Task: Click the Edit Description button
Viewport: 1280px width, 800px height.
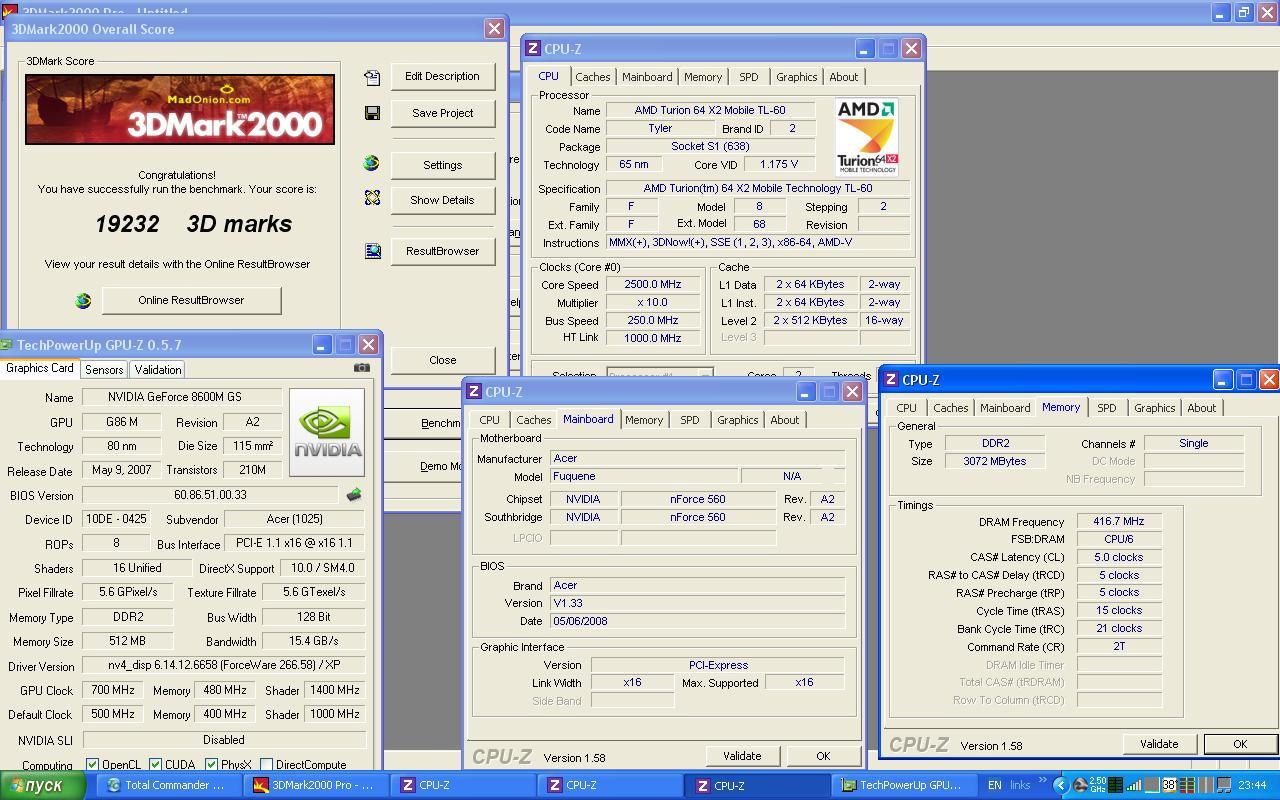Action: click(442, 76)
